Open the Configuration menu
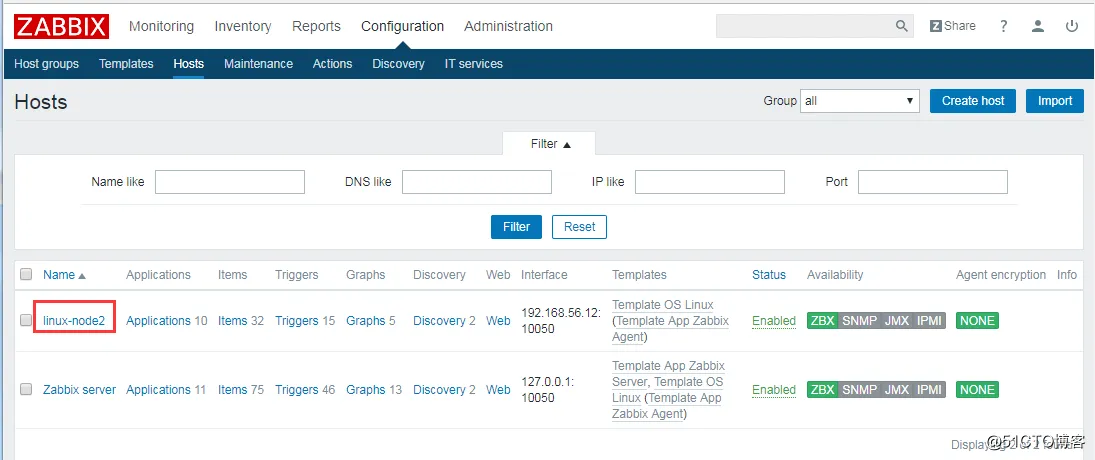This screenshot has height=460, width=1095. 402,26
